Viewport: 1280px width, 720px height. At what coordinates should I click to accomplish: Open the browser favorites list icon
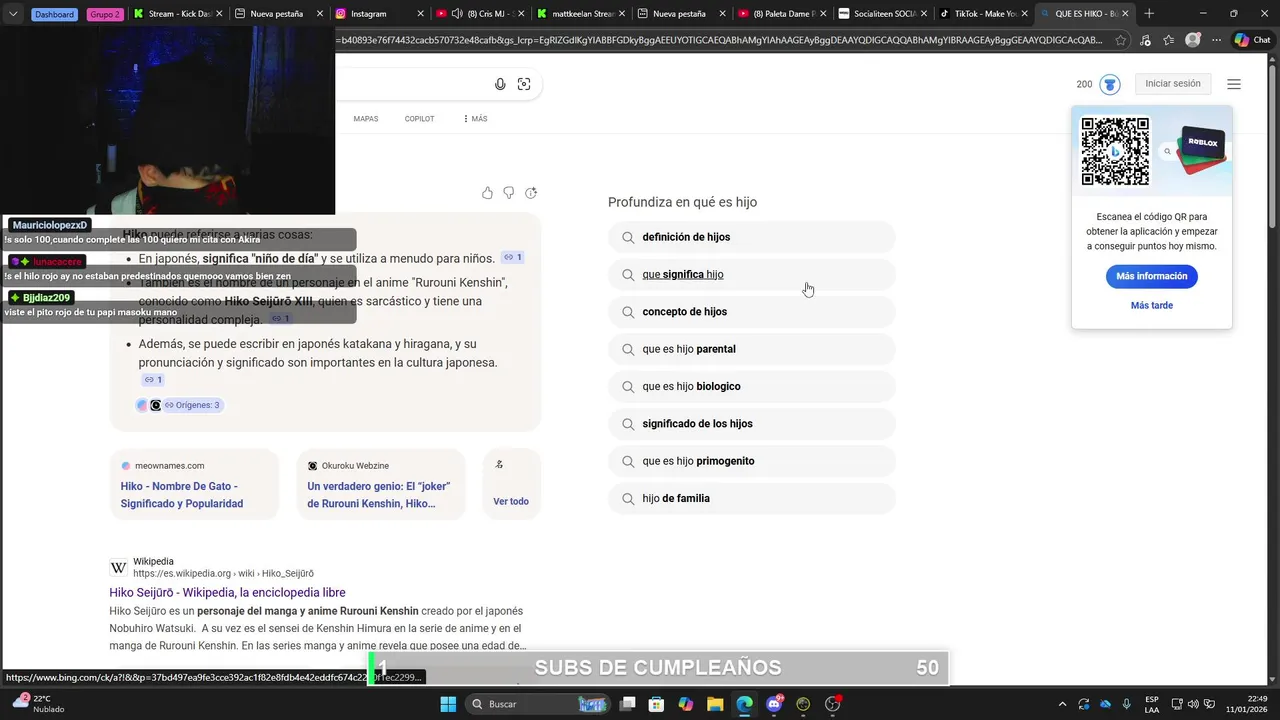1169,40
